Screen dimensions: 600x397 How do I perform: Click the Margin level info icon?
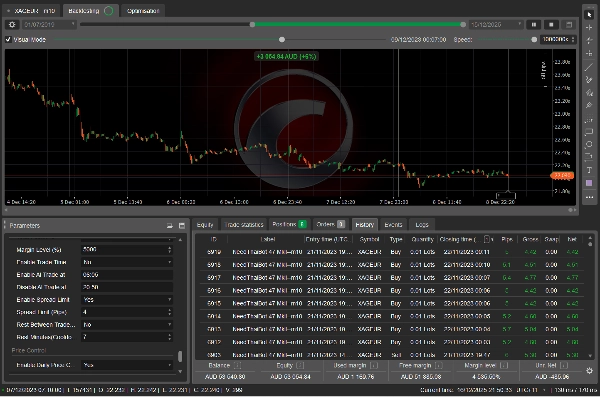504,366
